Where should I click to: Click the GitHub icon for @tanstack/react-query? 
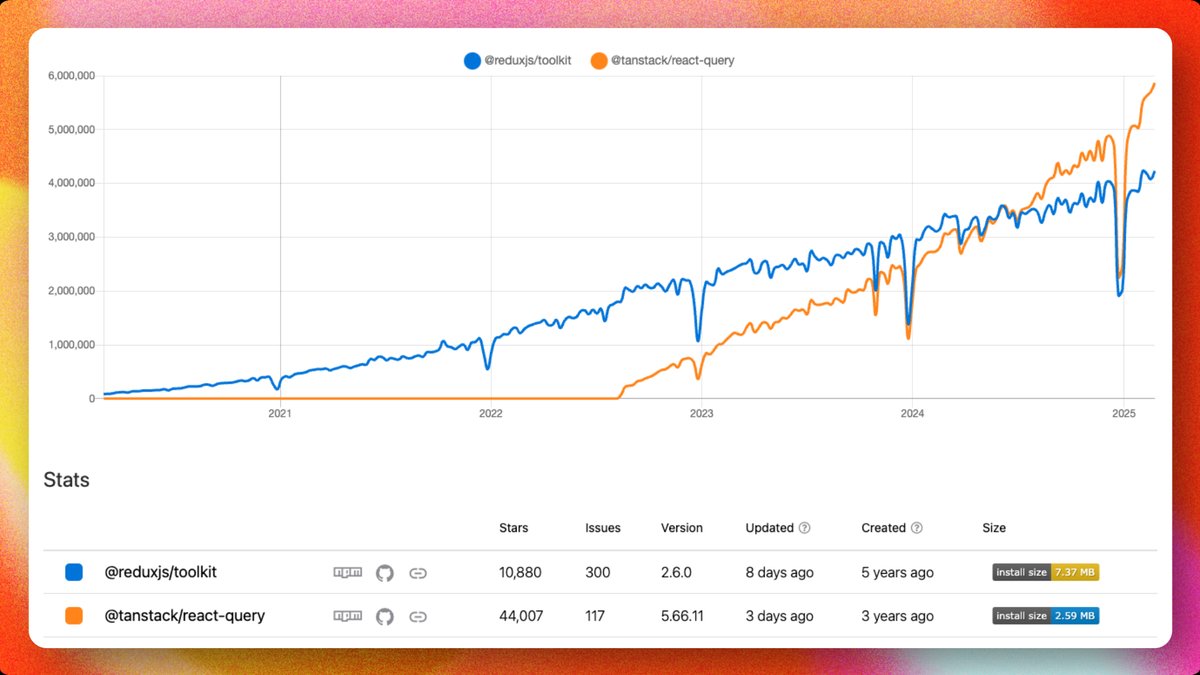pos(384,616)
